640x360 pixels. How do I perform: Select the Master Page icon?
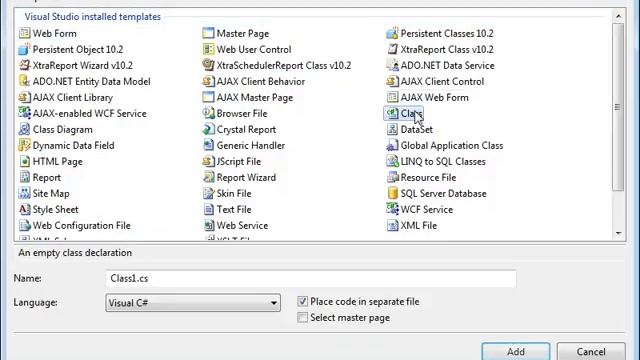pos(208,33)
